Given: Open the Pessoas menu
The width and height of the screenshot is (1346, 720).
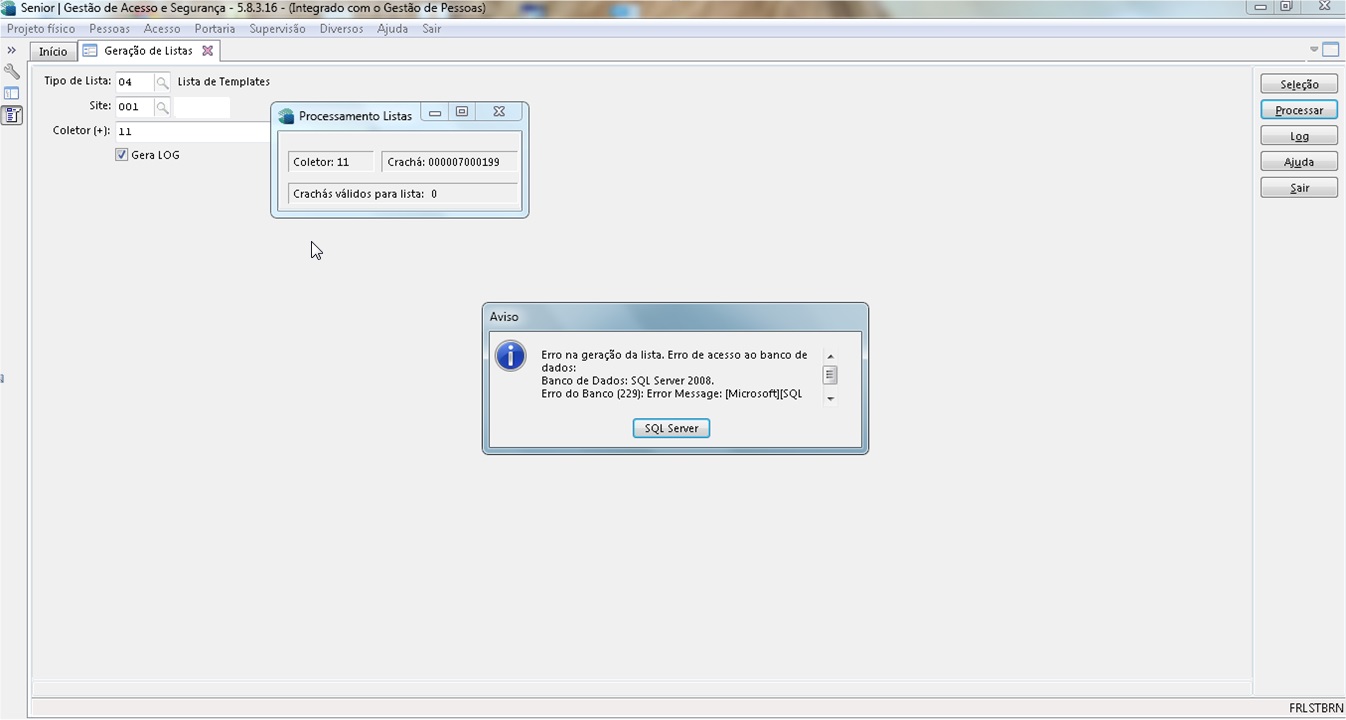Looking at the screenshot, I should pyautogui.click(x=109, y=29).
